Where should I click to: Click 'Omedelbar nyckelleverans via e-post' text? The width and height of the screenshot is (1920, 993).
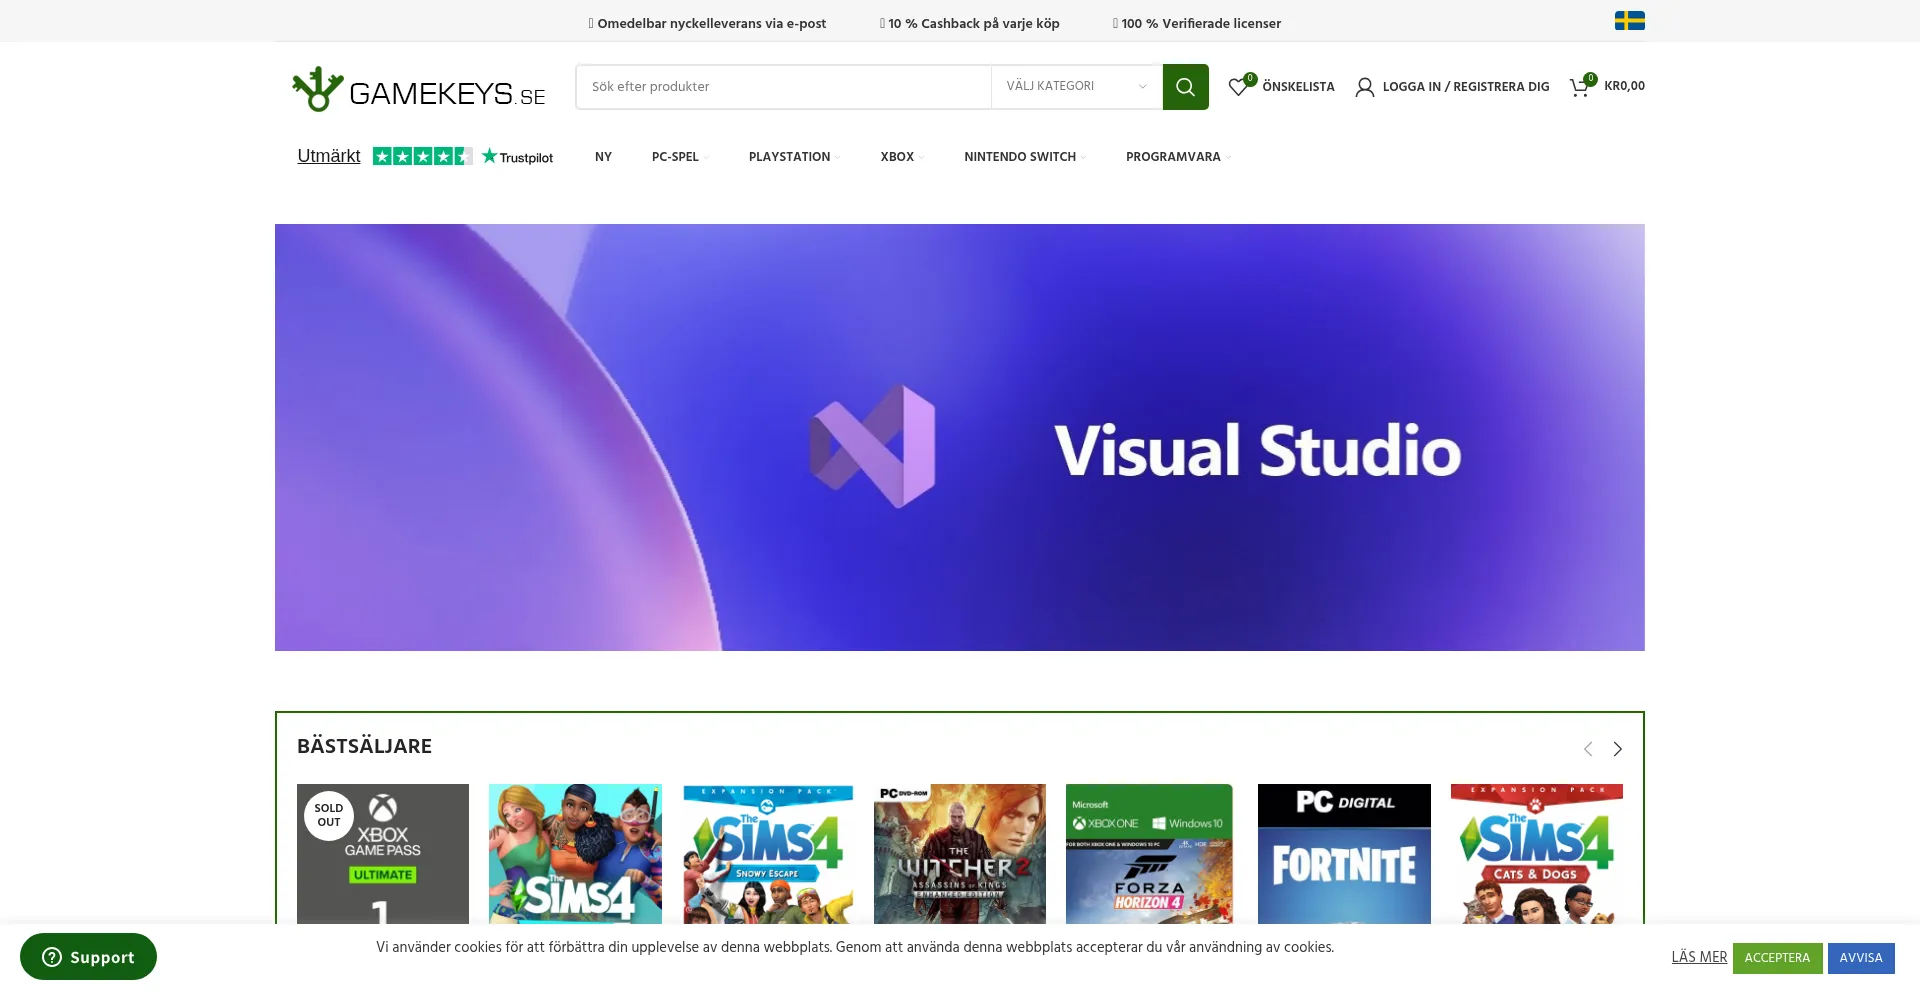click(711, 23)
